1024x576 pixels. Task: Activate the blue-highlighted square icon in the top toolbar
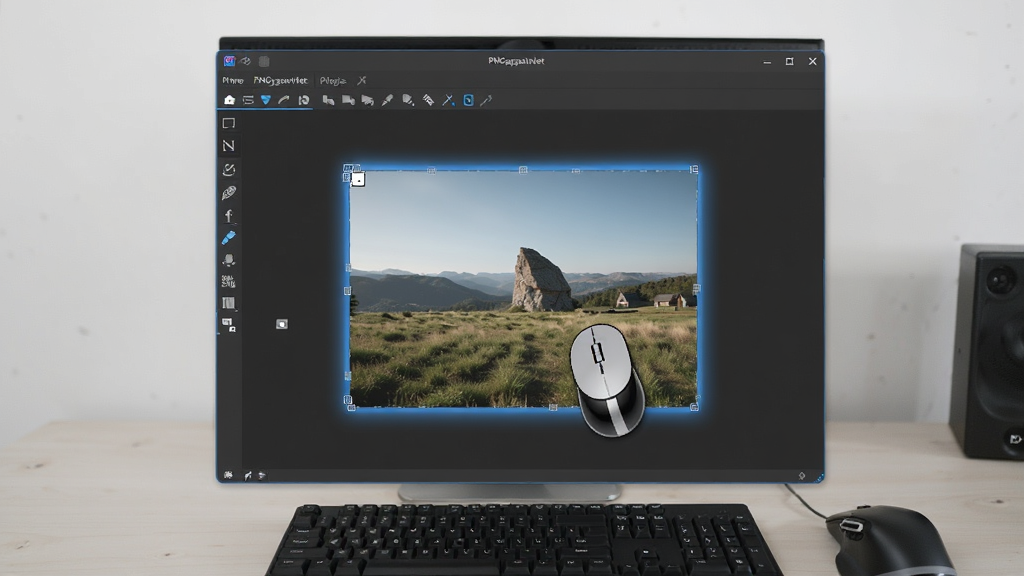click(468, 100)
